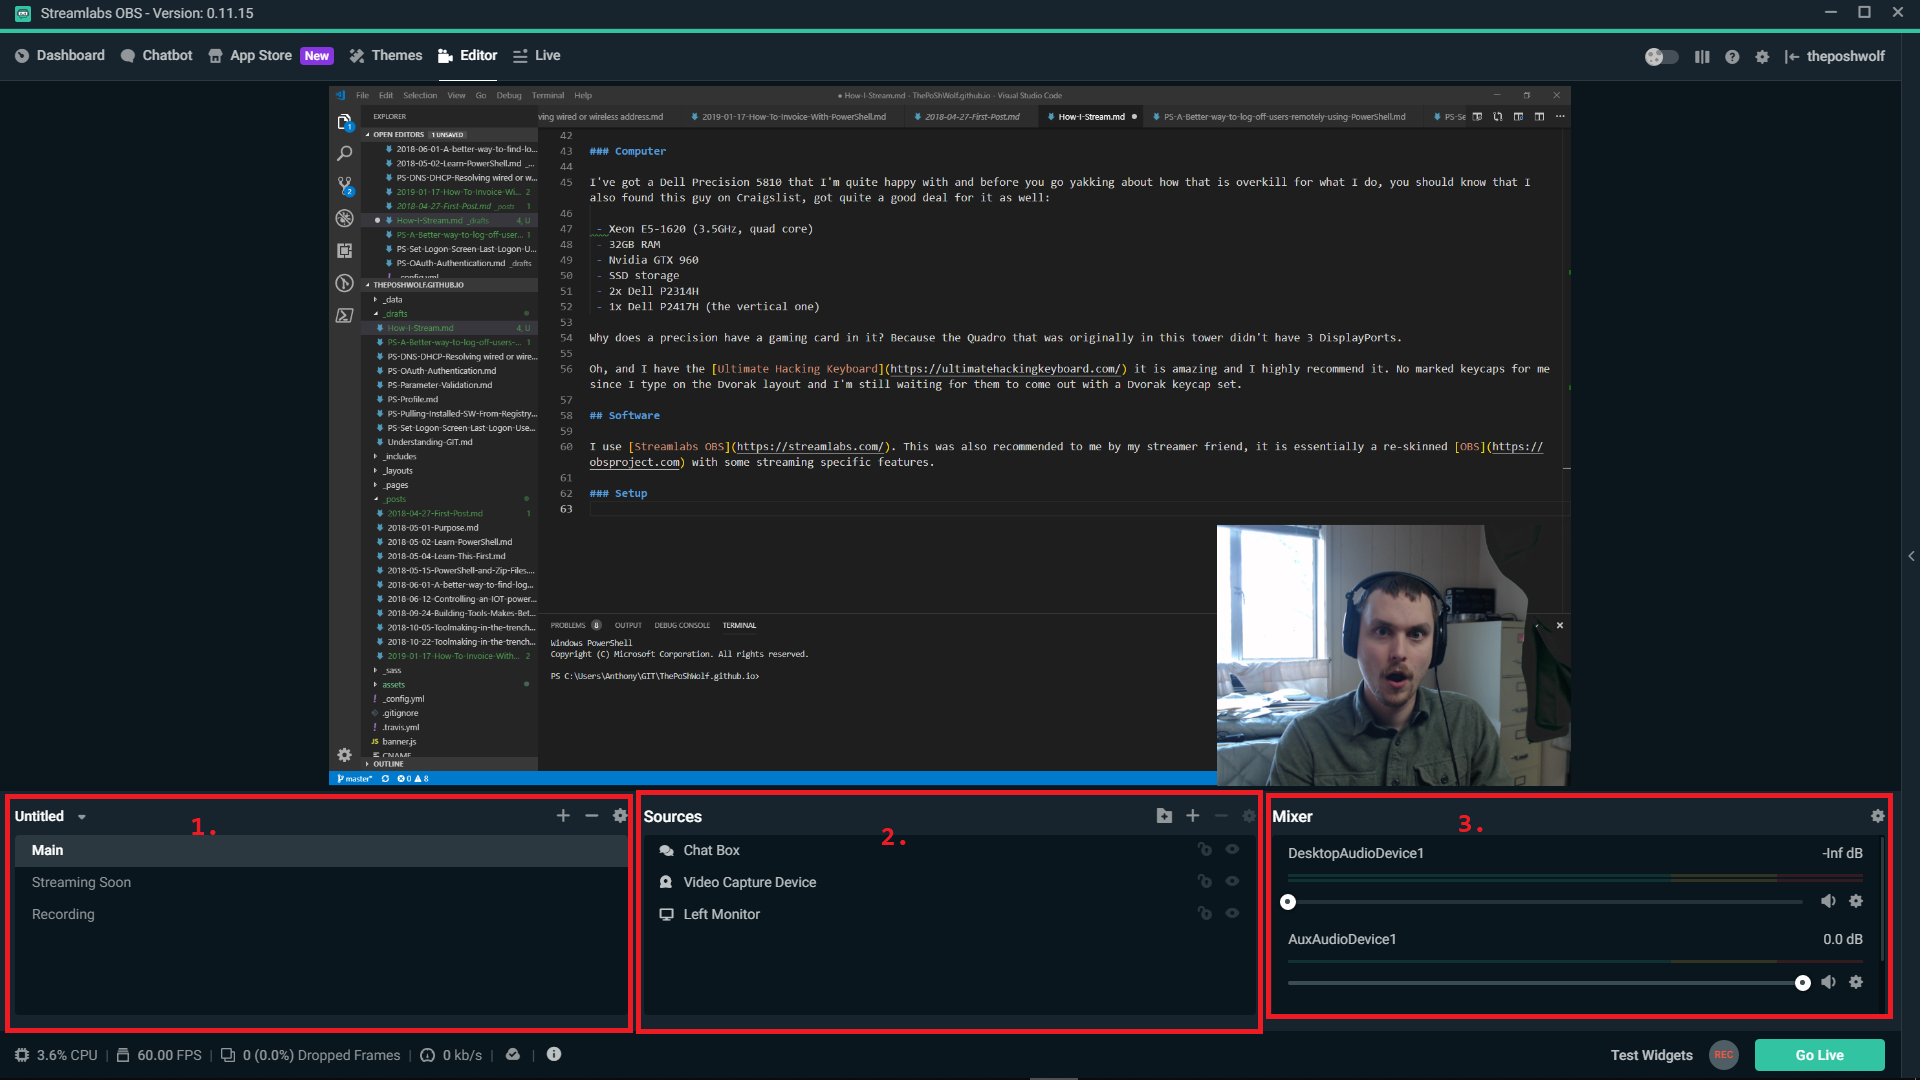This screenshot has width=1920, height=1080.
Task: Switch to the Themes tab
Action: (x=386, y=56)
